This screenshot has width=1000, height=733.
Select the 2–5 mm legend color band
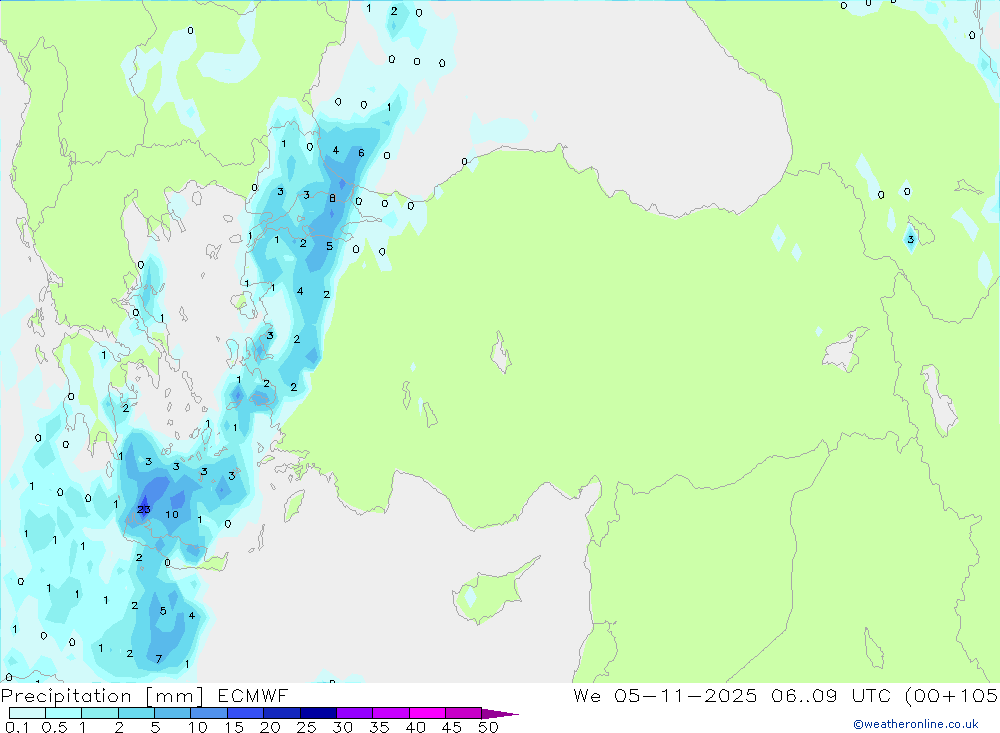[x=136, y=713]
